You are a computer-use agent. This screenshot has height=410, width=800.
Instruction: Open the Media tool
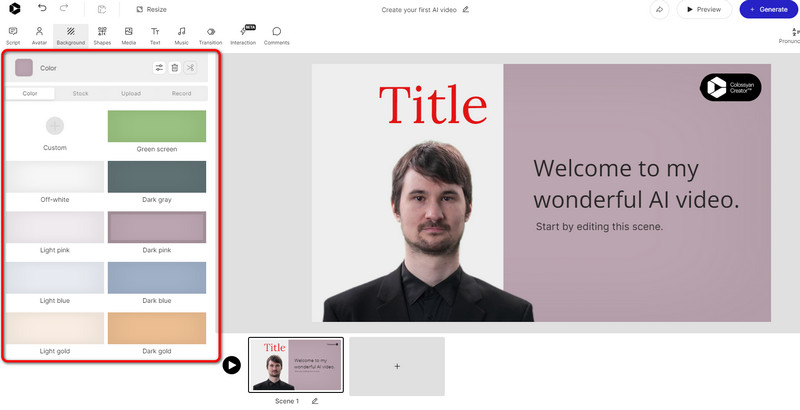point(129,36)
